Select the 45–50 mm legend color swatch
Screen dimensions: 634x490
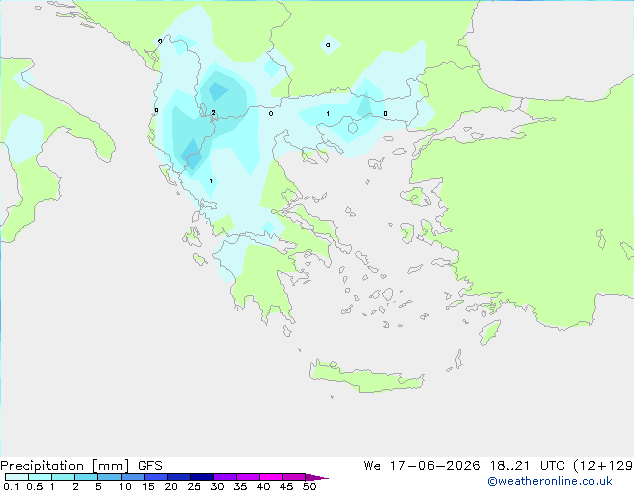294,477
